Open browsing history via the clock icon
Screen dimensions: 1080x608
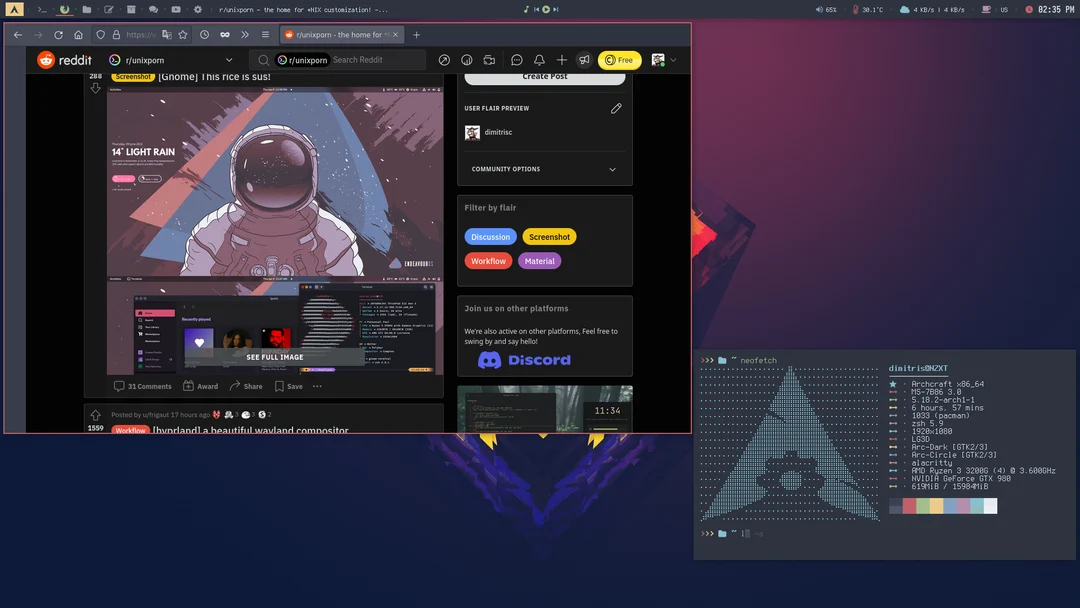(x=205, y=34)
